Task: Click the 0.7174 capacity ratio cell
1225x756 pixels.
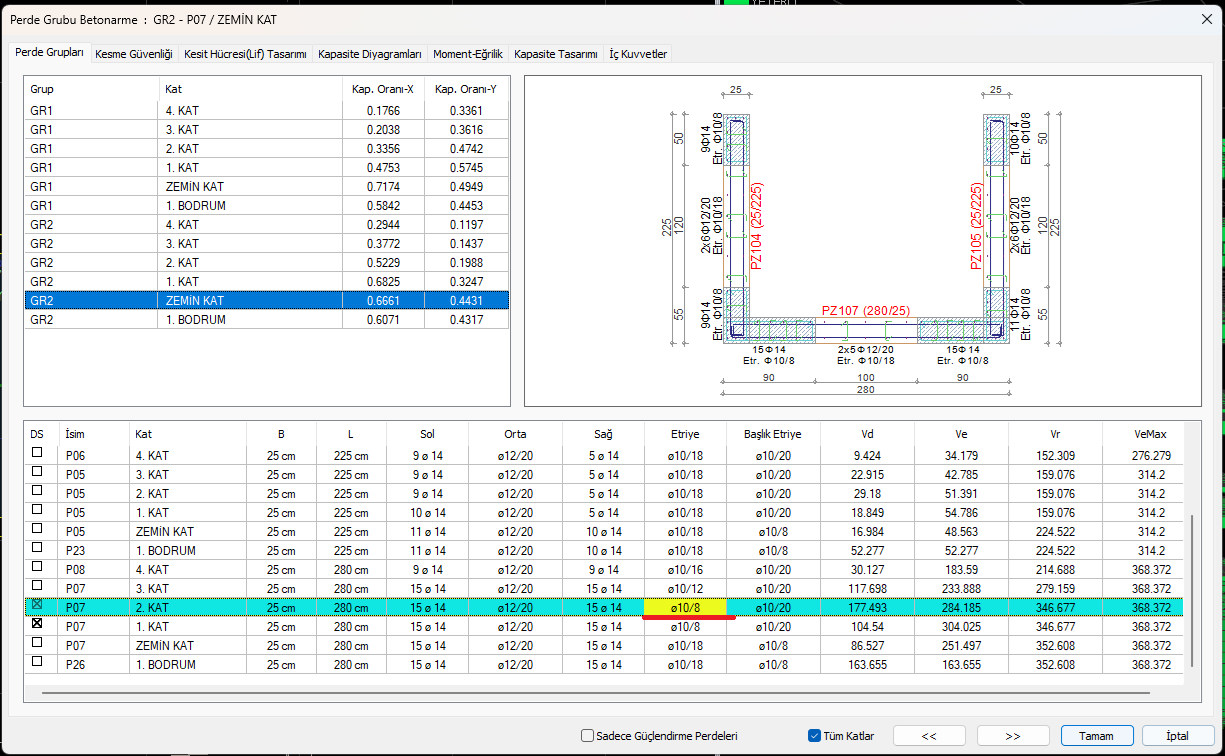Action: [382, 187]
